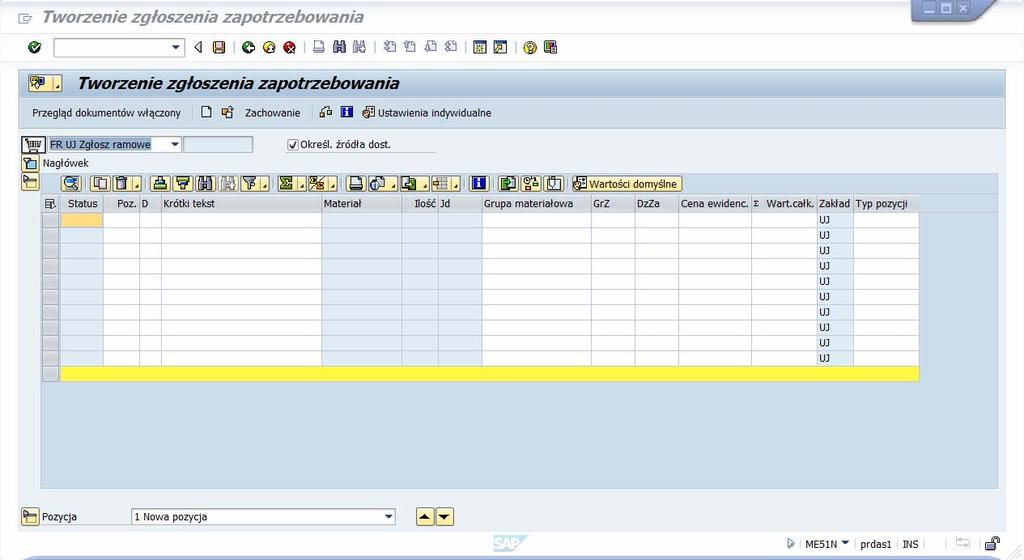Image resolution: width=1024 pixels, height=560 pixels.
Task: Click the green Enter checkmark icon
Action: click(x=35, y=47)
